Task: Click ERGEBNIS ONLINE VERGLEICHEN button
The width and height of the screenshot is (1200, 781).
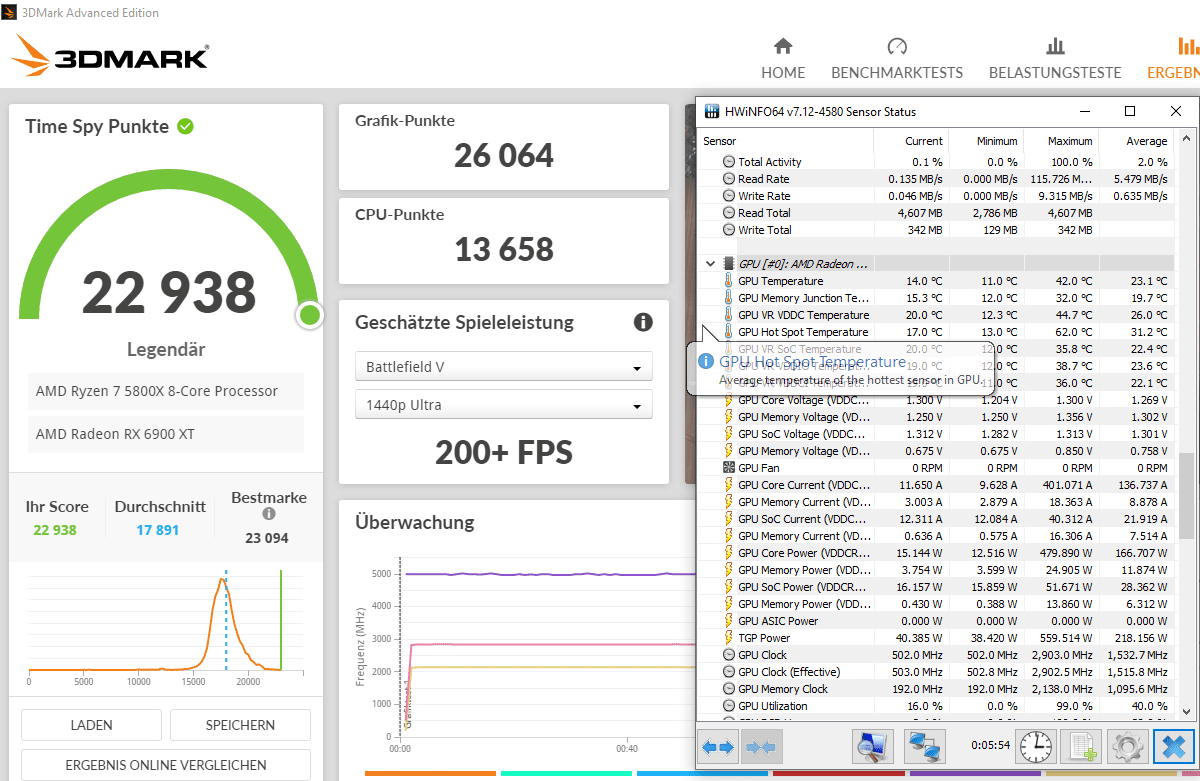Action: [x=166, y=765]
